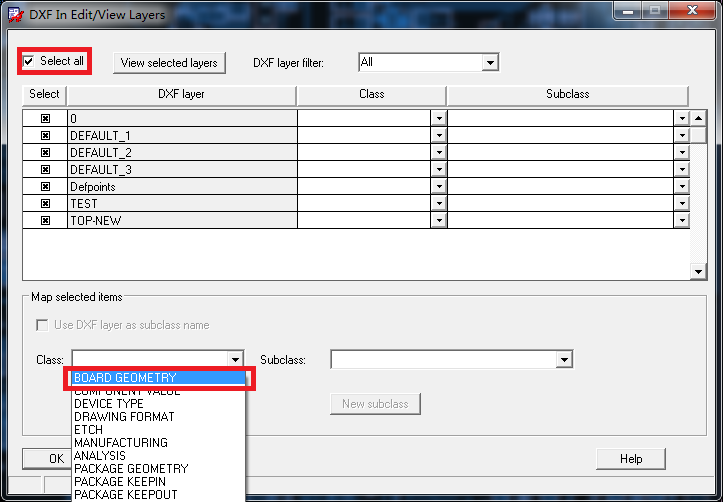Click the View selected layers button

169,63
